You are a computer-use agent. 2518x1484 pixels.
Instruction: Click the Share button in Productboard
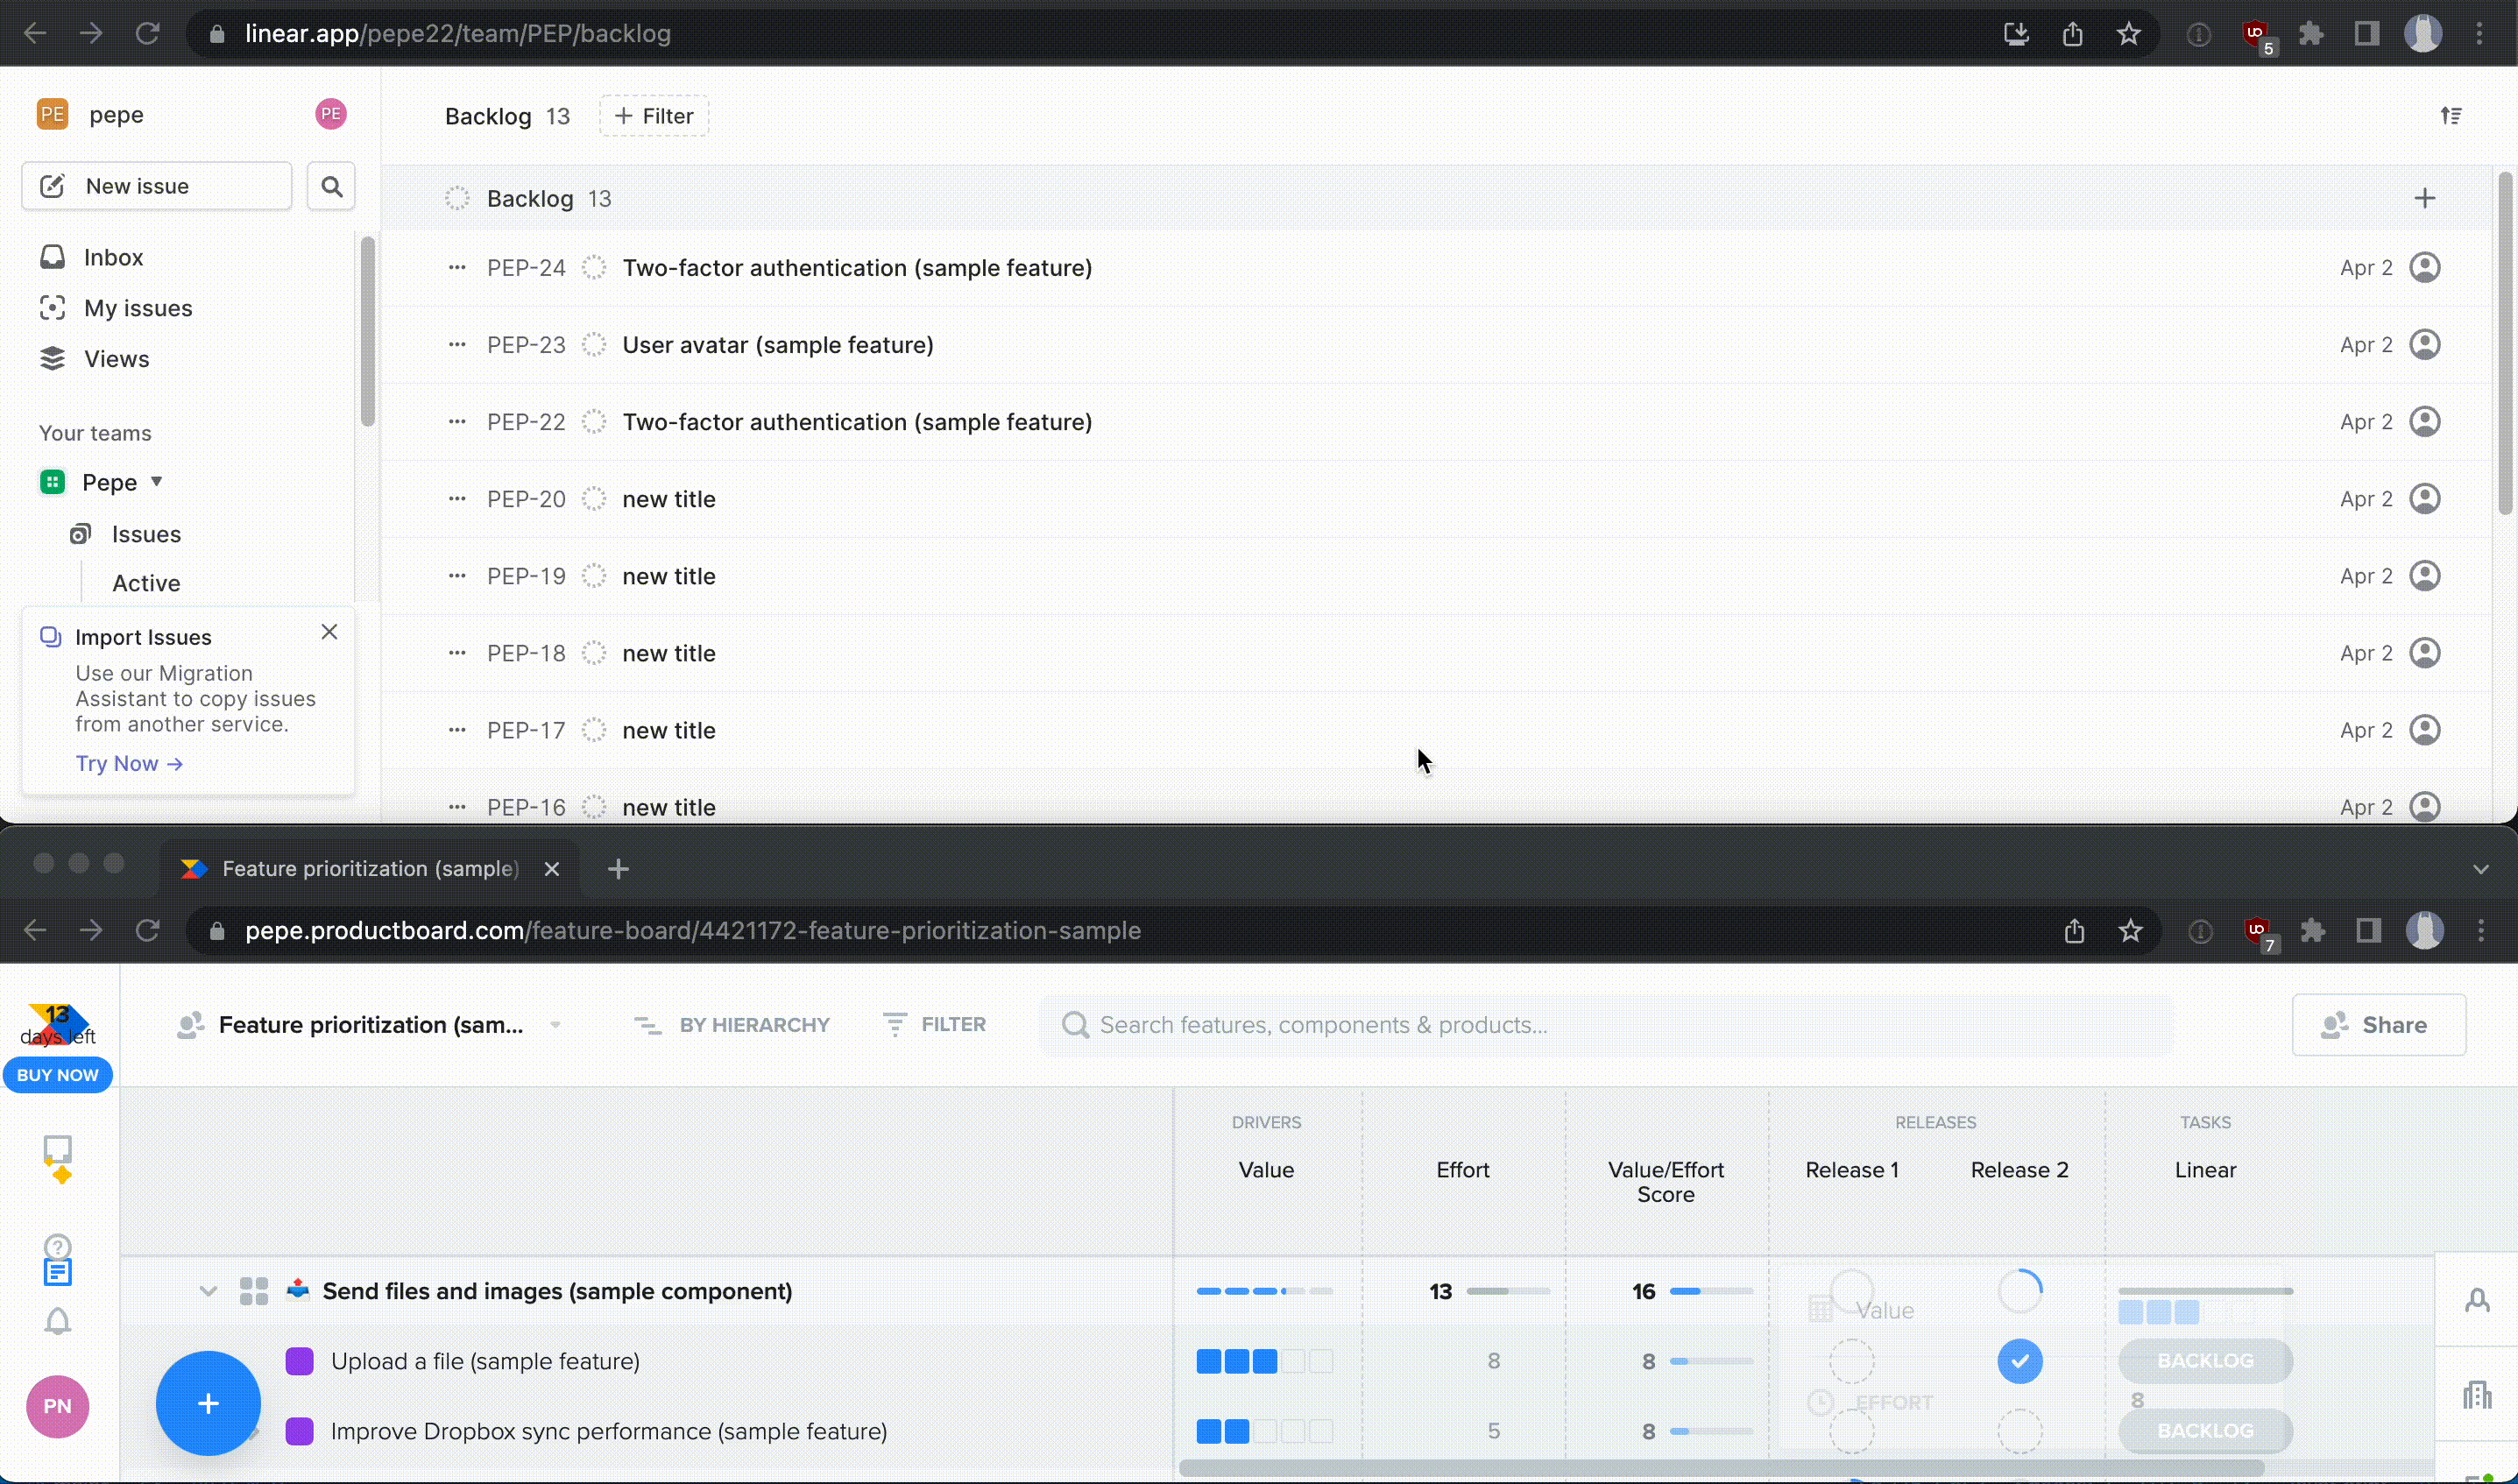point(2378,1025)
